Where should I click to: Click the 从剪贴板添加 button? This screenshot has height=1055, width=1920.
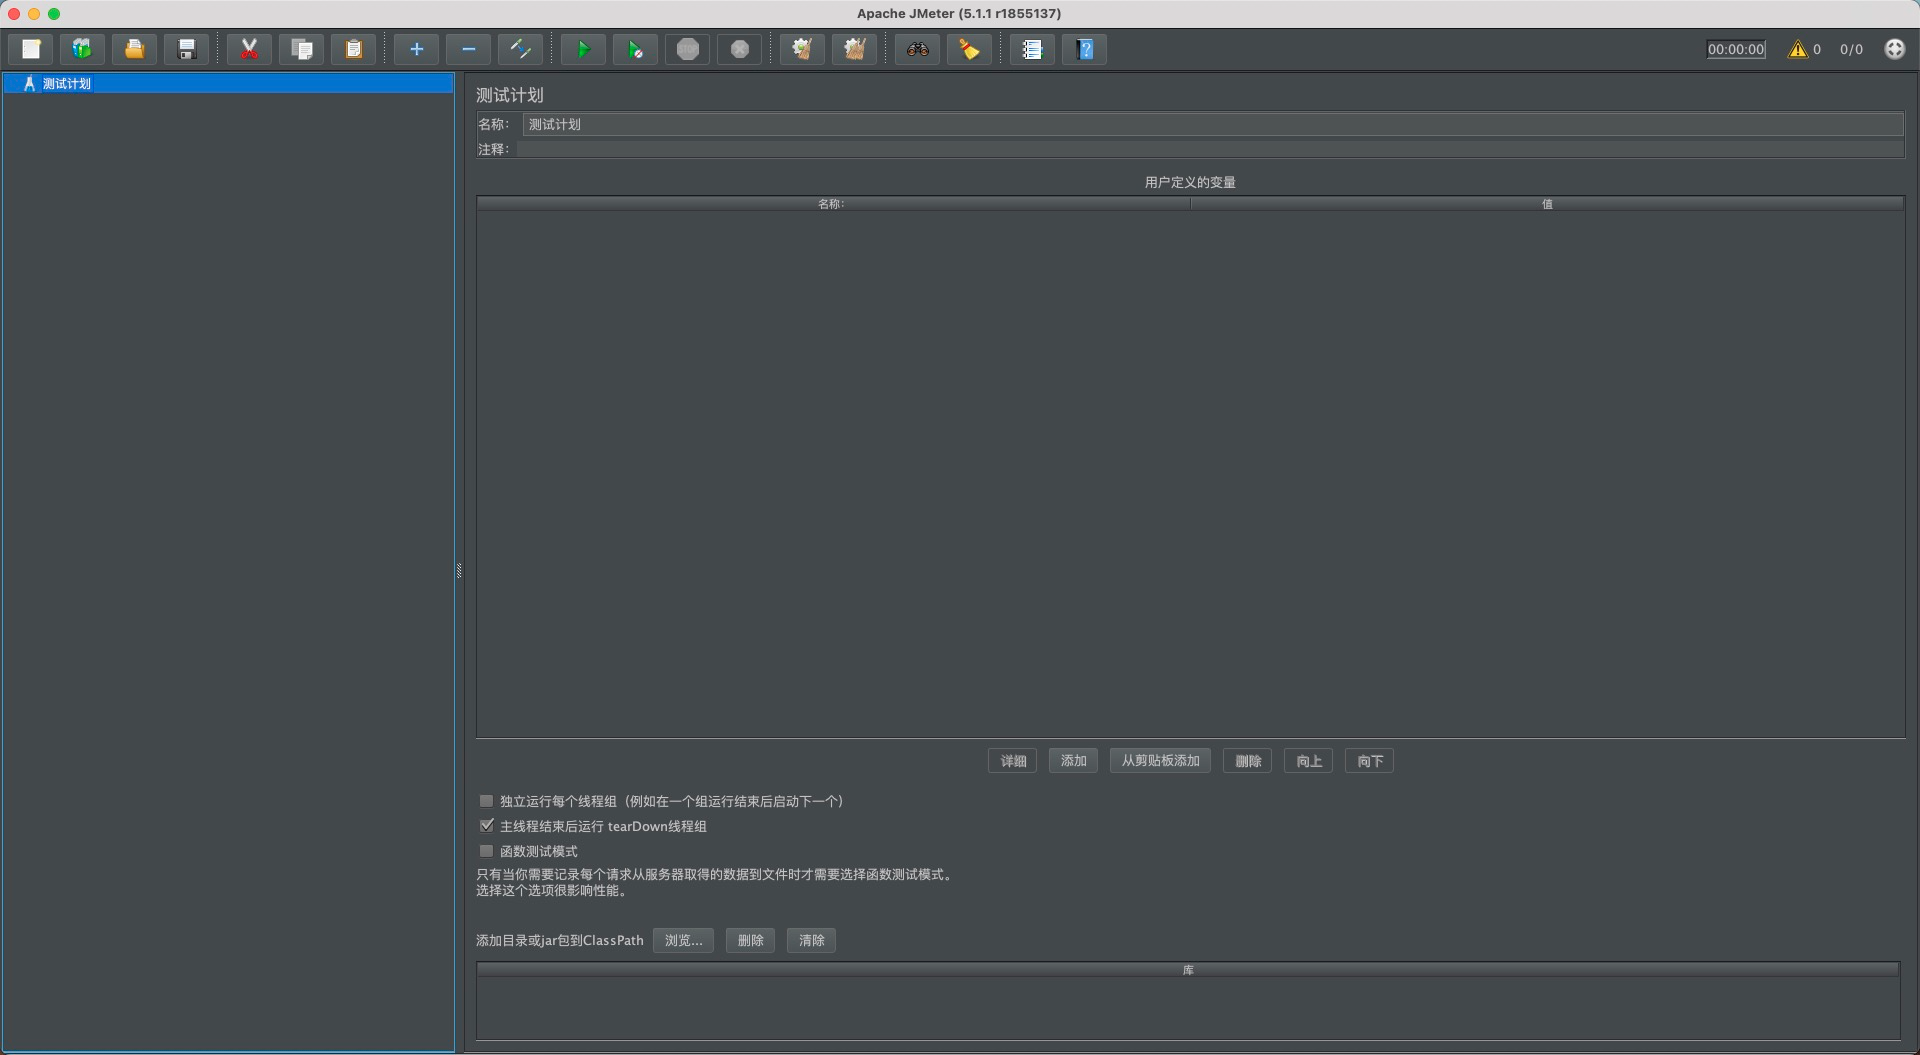point(1160,761)
